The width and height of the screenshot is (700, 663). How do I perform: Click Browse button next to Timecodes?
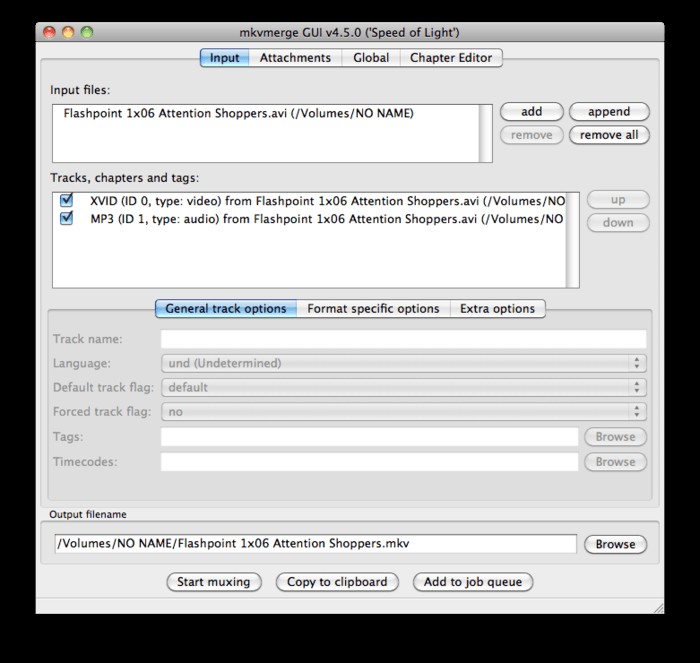click(615, 462)
